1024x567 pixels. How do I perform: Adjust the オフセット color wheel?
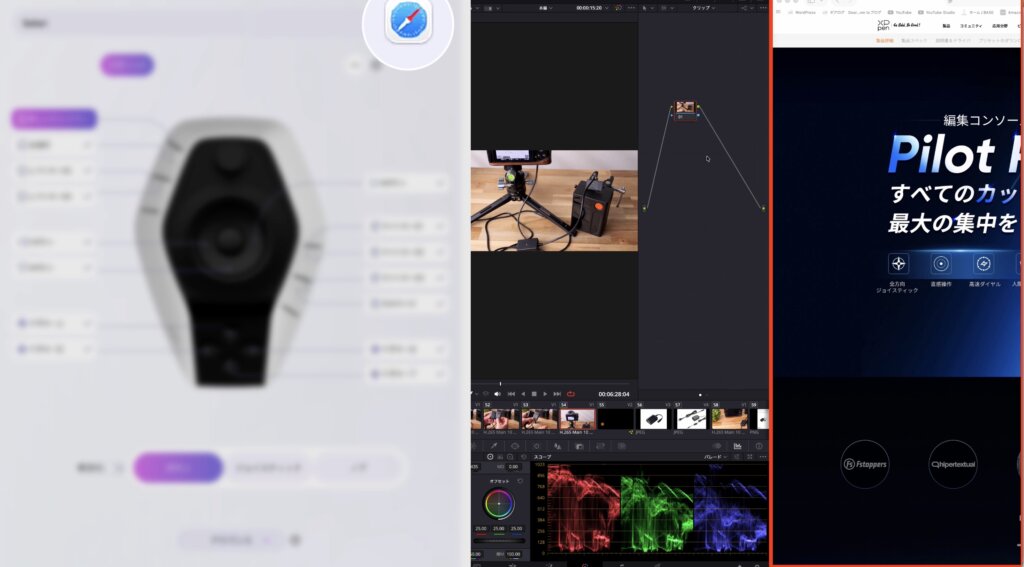(x=499, y=504)
